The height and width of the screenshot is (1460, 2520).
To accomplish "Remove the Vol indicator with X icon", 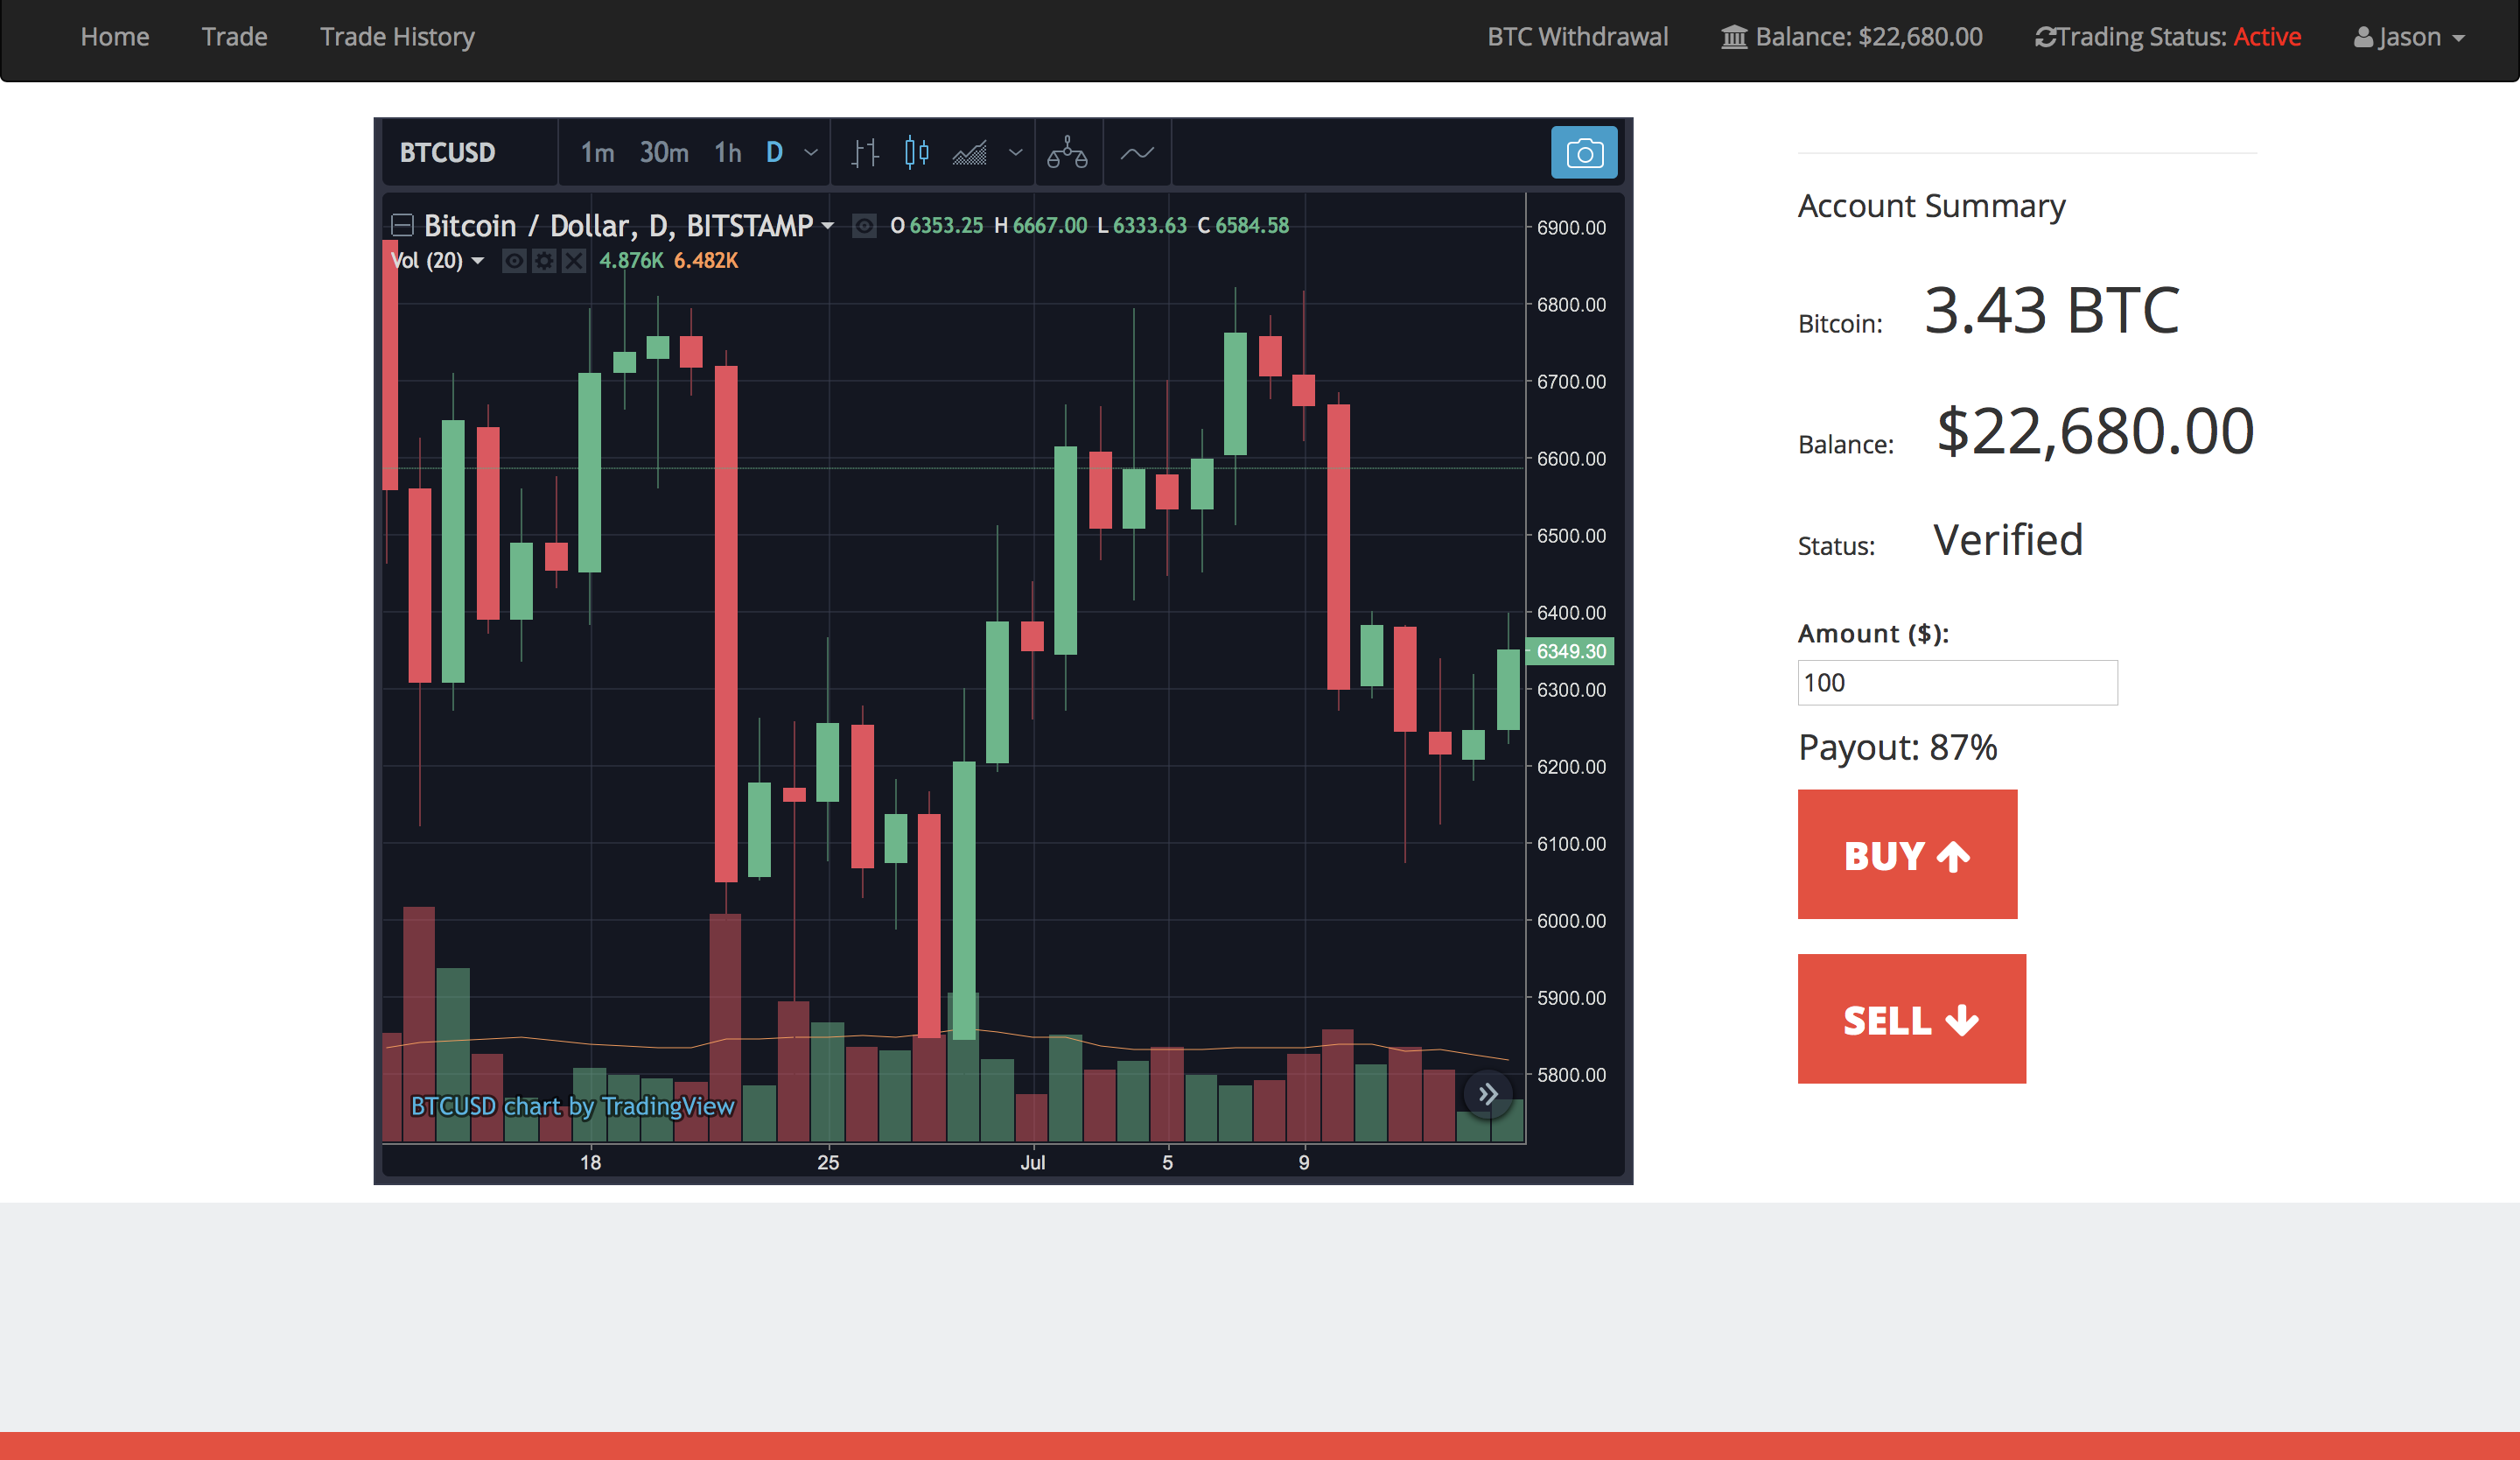I will (574, 261).
